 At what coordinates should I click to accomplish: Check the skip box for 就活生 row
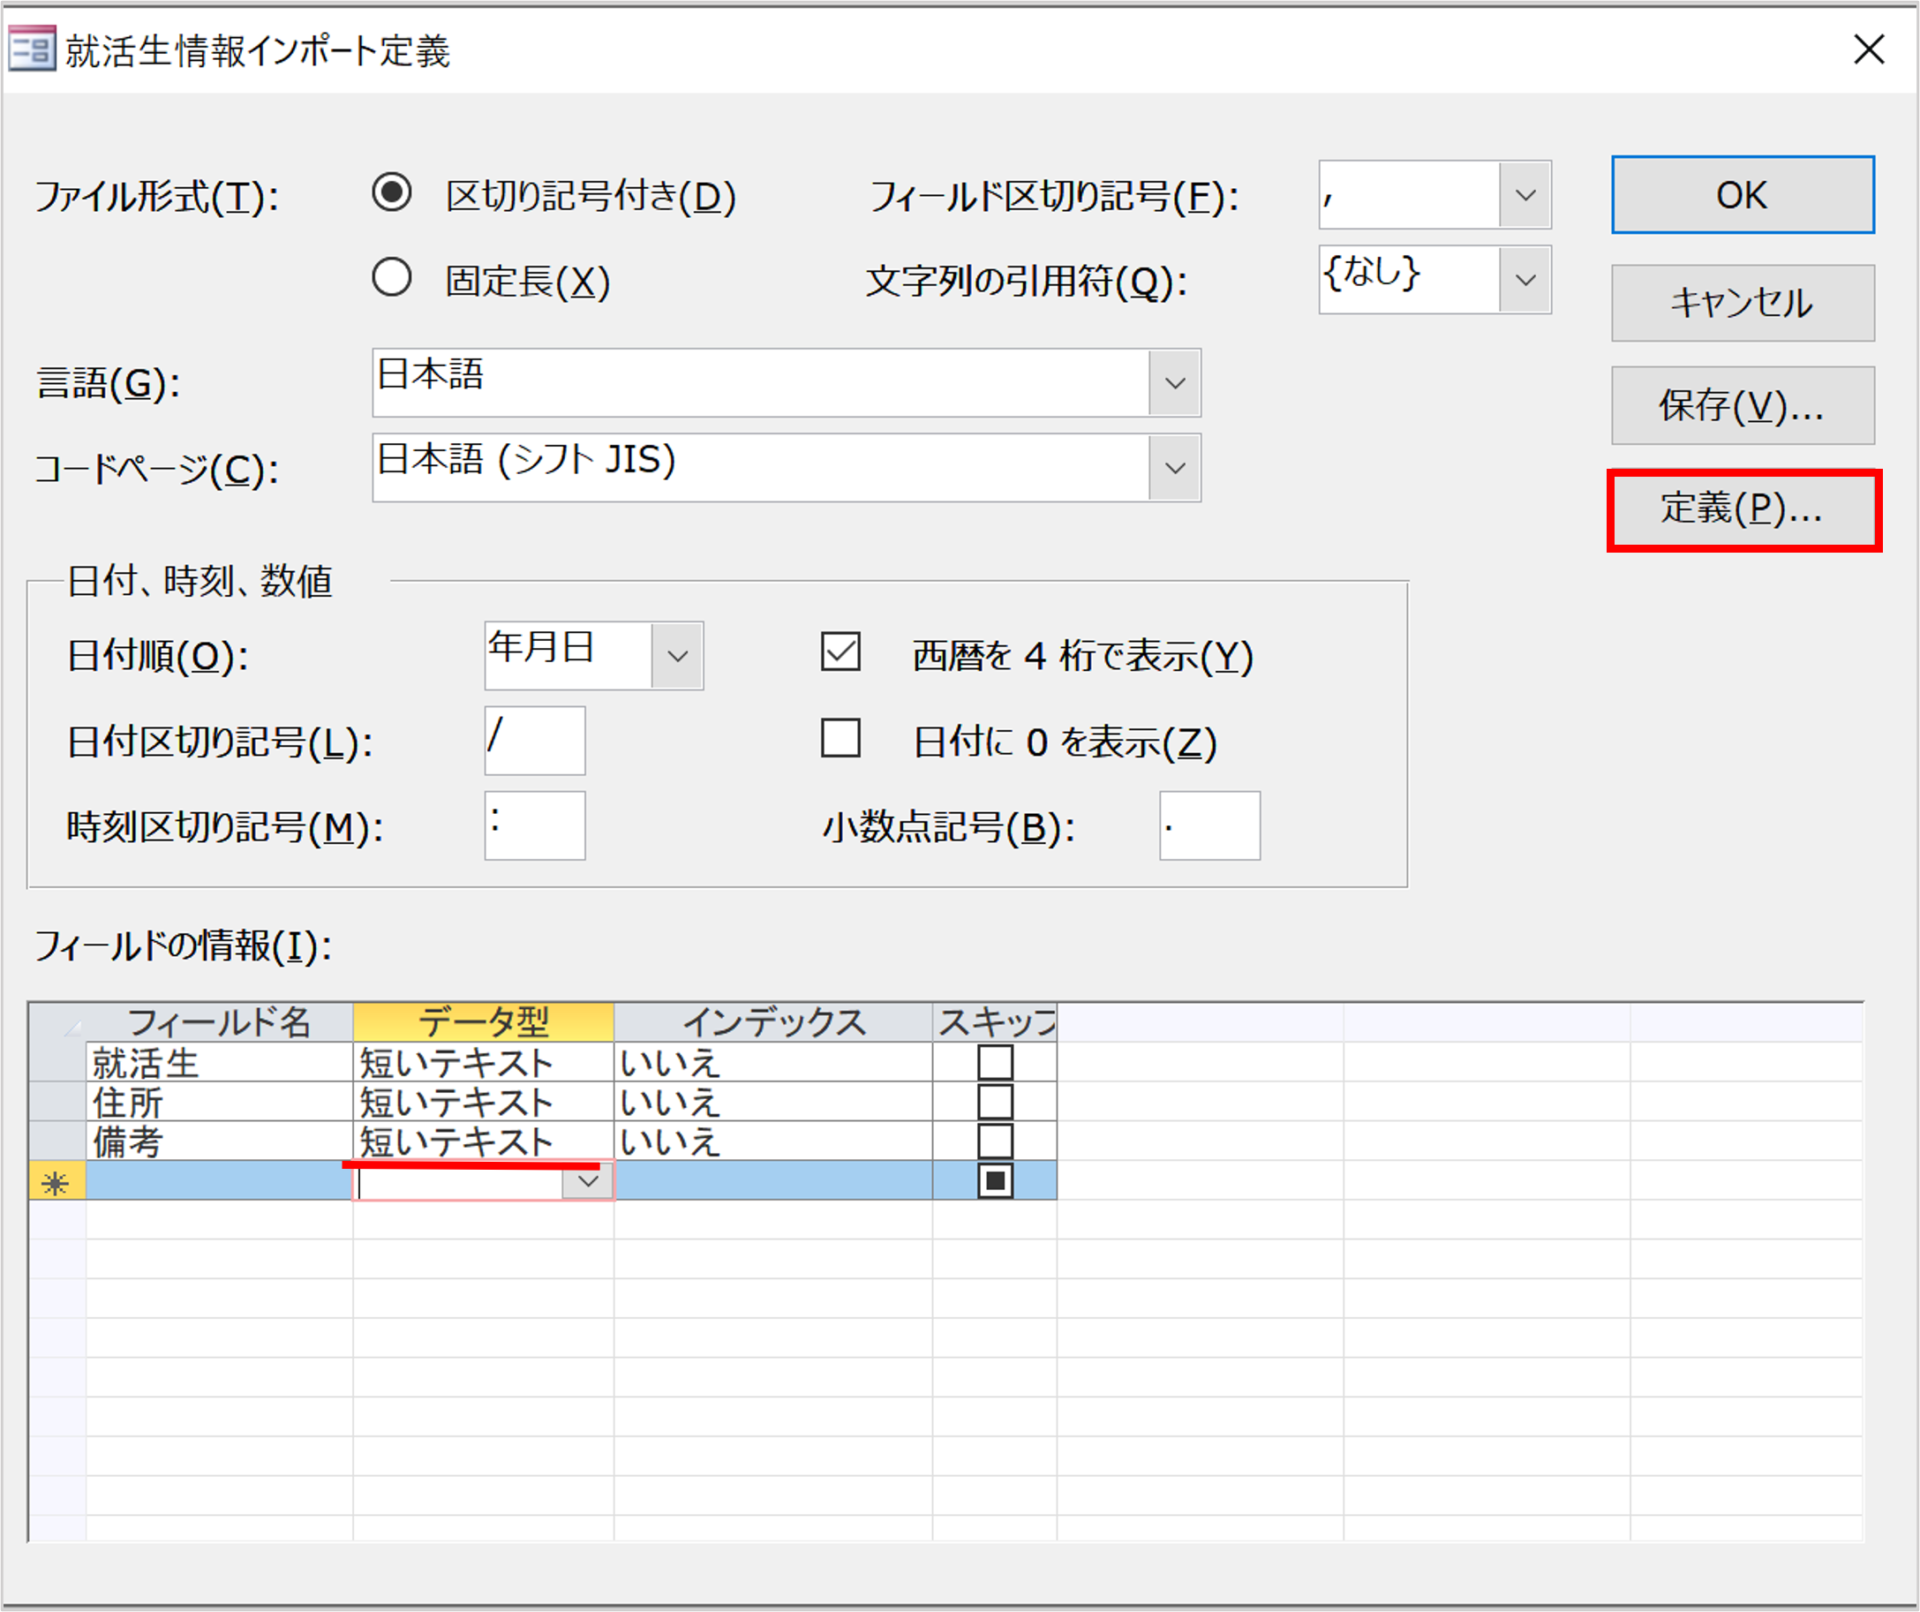click(x=995, y=1062)
